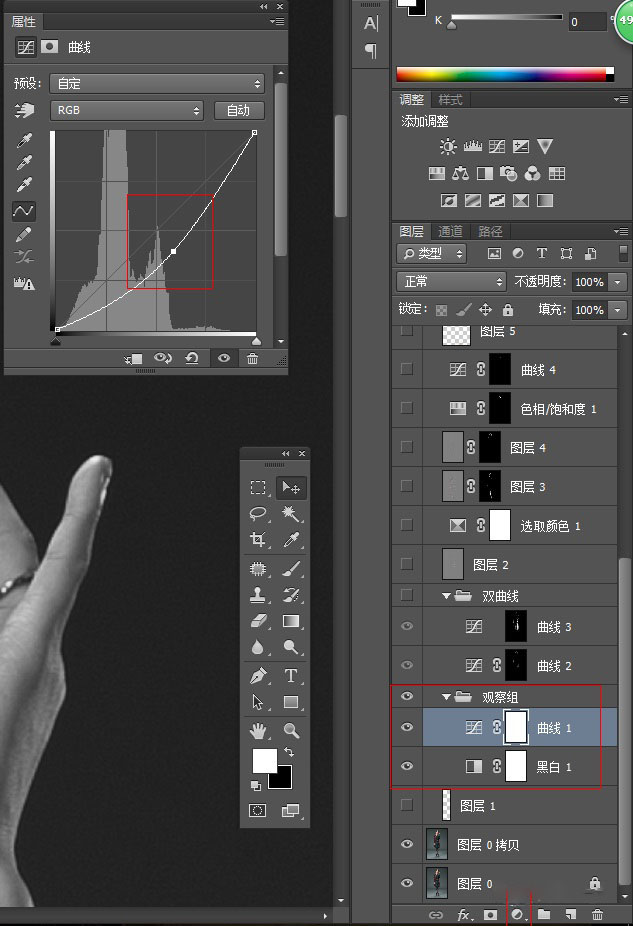This screenshot has width=633, height=926.
Task: Create a new group folder
Action: [x=544, y=914]
